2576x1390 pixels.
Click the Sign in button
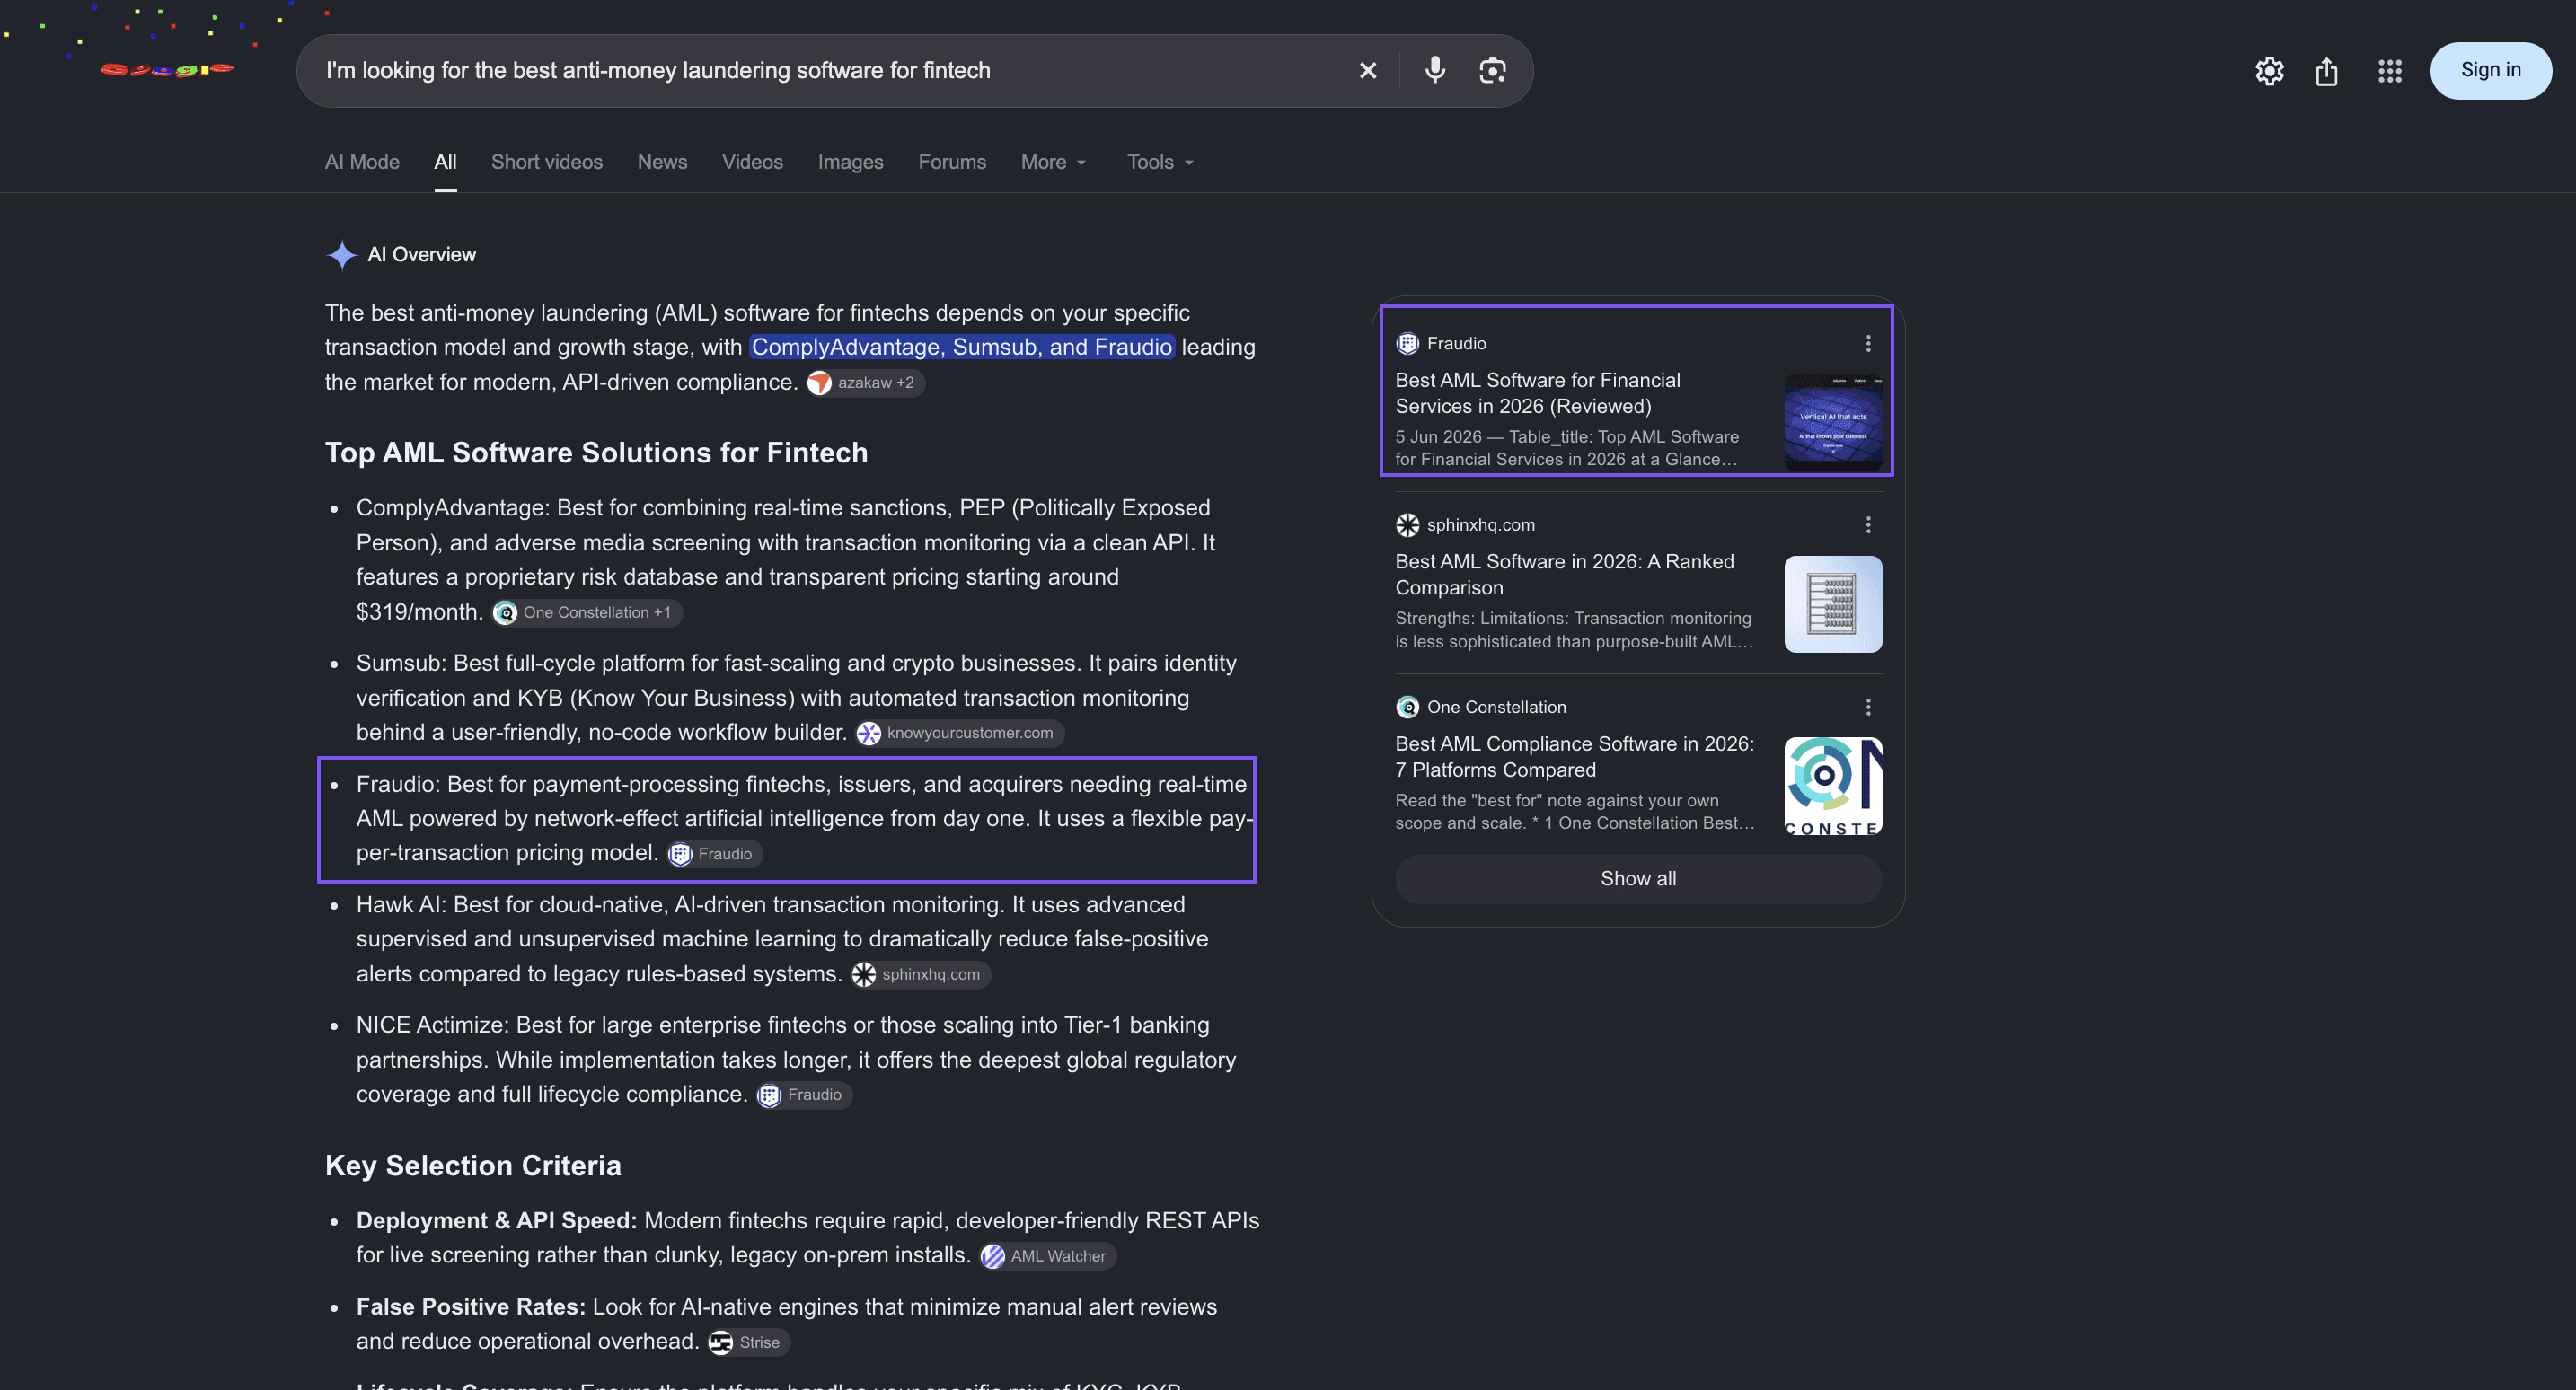(2490, 70)
